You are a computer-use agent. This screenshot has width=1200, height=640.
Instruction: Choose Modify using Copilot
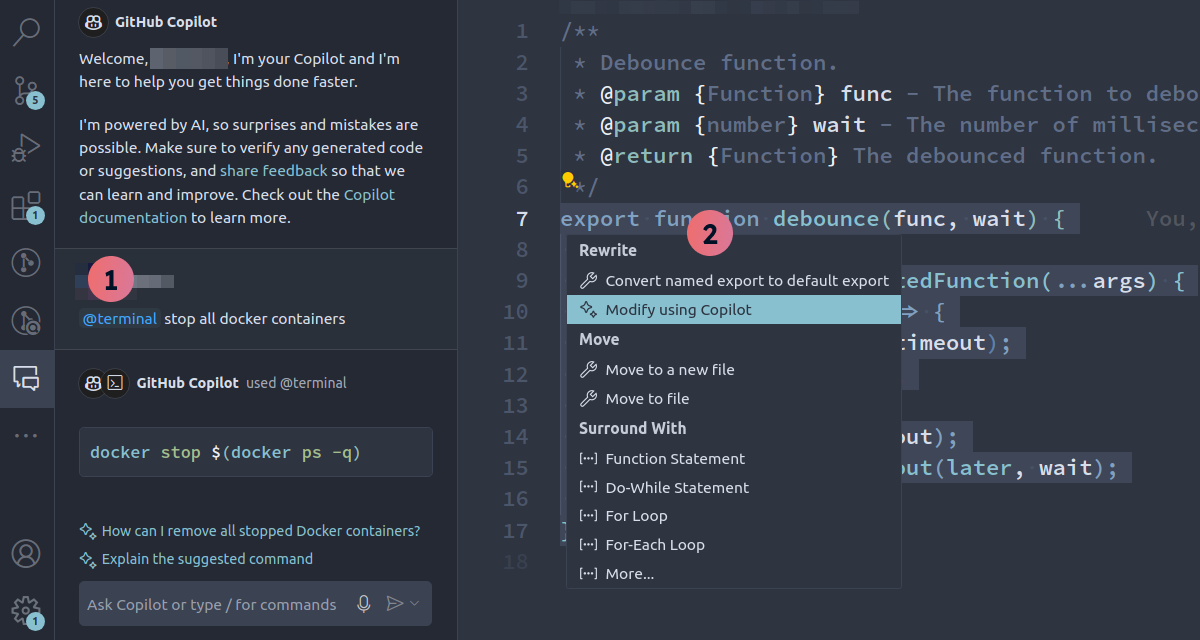734,310
